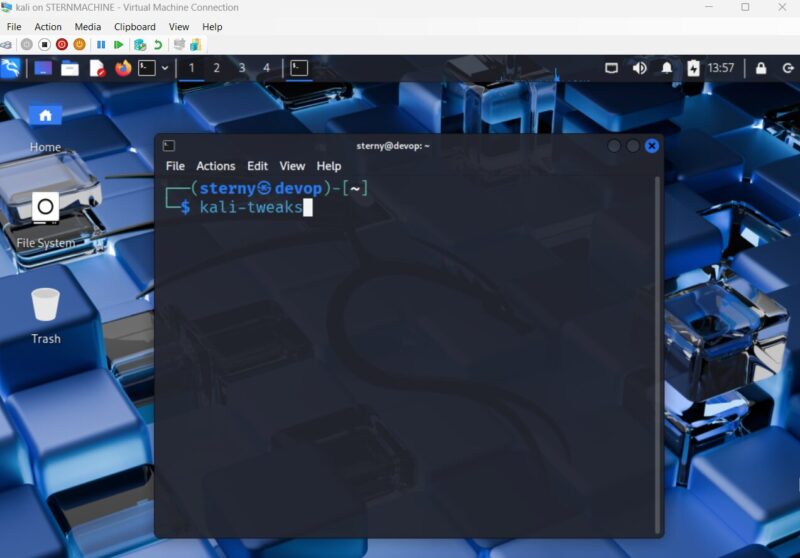Open the terminal View menu
The image size is (800, 558).
[292, 166]
